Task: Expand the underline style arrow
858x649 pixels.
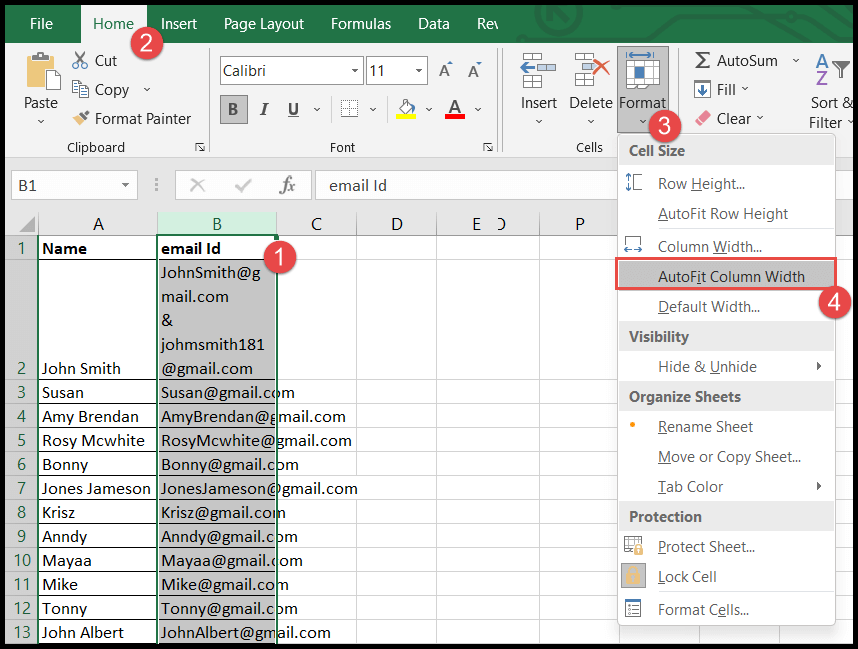Action: (x=317, y=109)
